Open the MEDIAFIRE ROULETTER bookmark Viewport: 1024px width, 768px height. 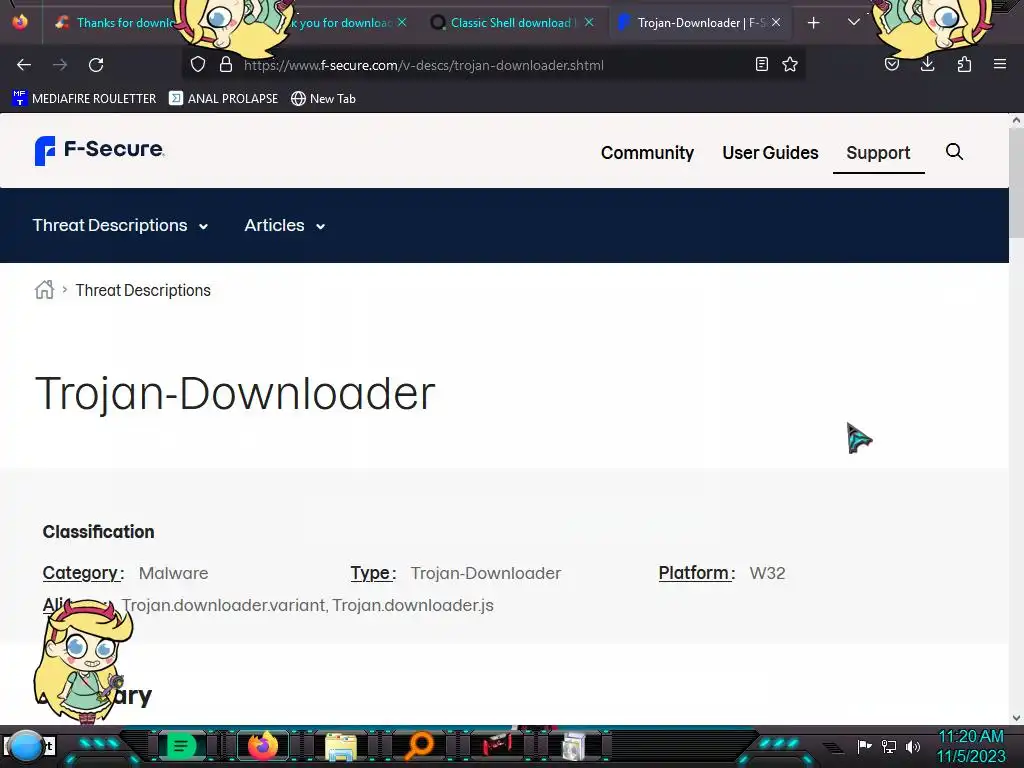click(84, 99)
